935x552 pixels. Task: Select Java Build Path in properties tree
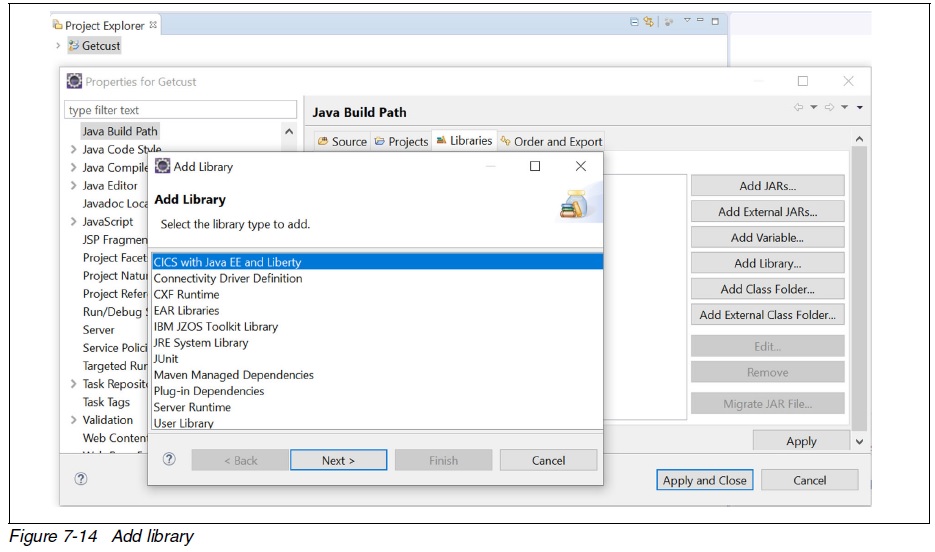(120, 131)
